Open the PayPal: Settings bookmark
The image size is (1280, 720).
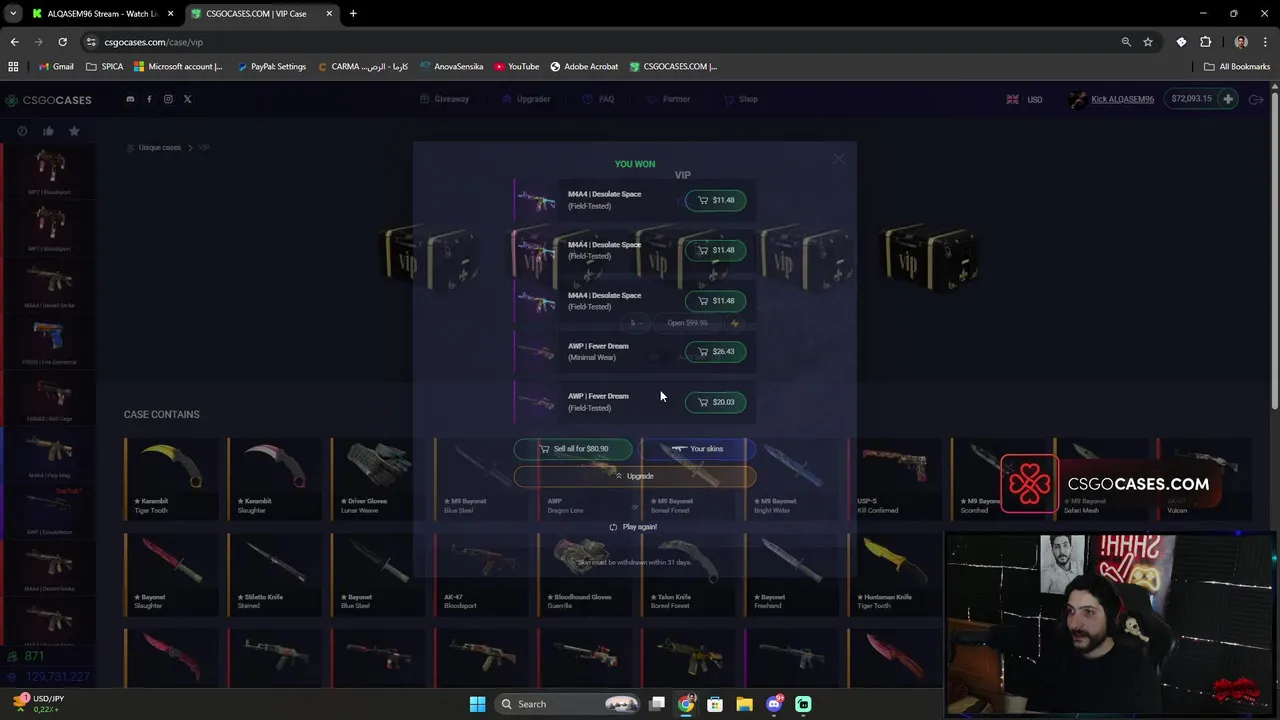[x=271, y=66]
